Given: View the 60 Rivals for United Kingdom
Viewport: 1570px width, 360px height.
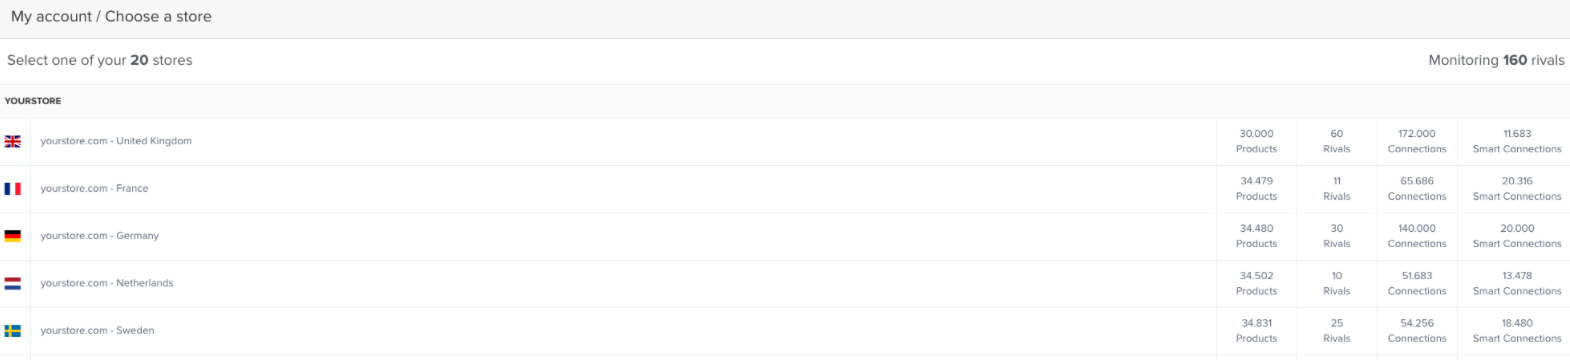Looking at the screenshot, I should click(1337, 141).
